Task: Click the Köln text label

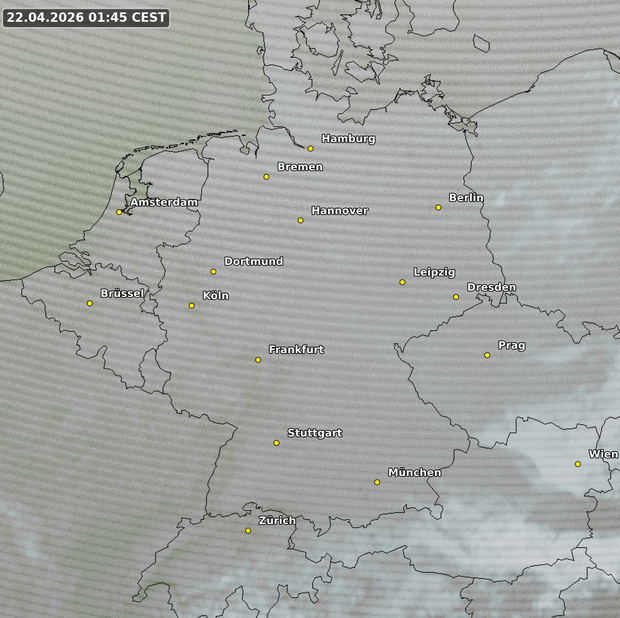Action: point(215,296)
